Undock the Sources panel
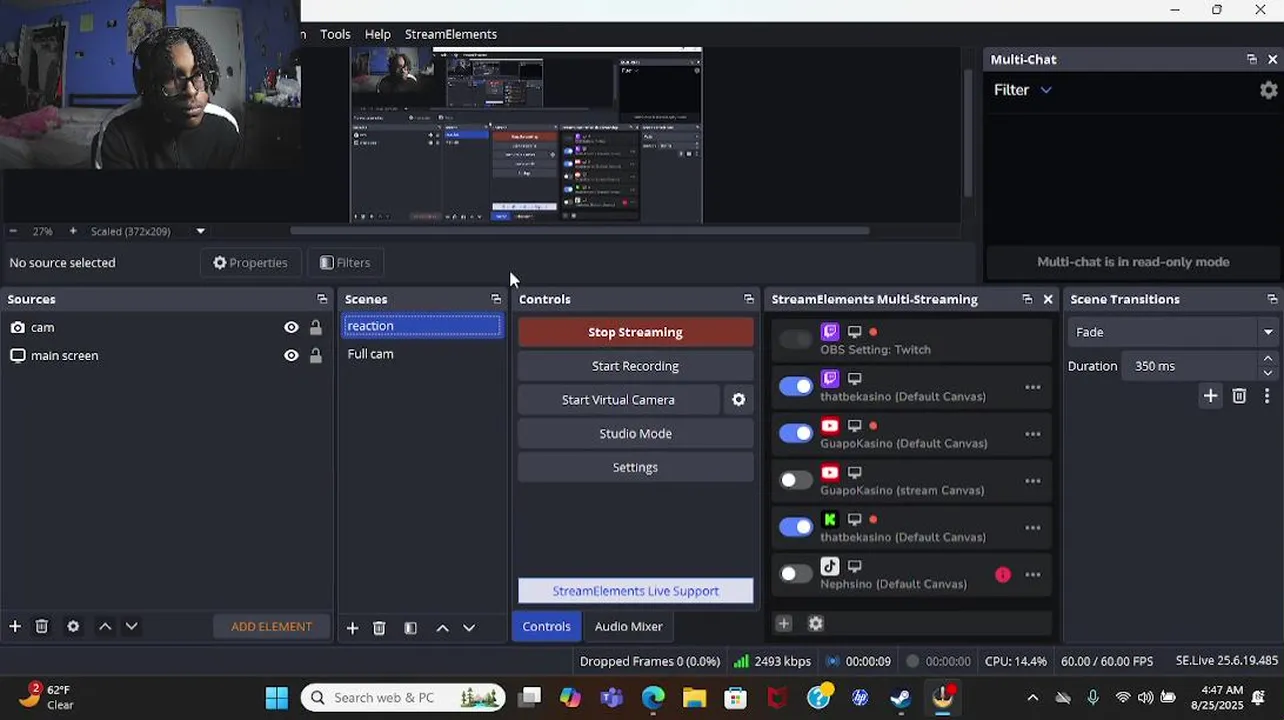 [x=322, y=299]
